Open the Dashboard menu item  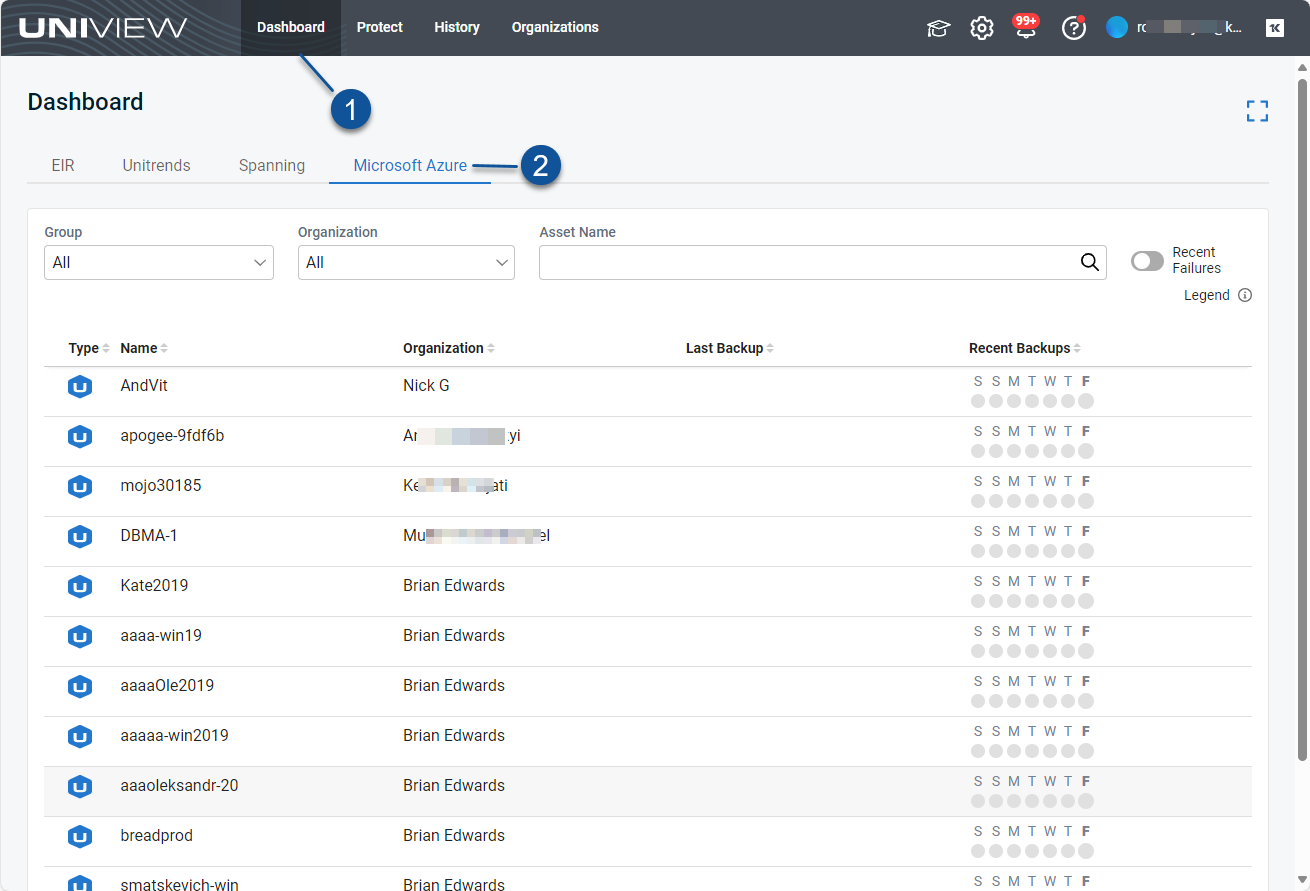pos(291,28)
